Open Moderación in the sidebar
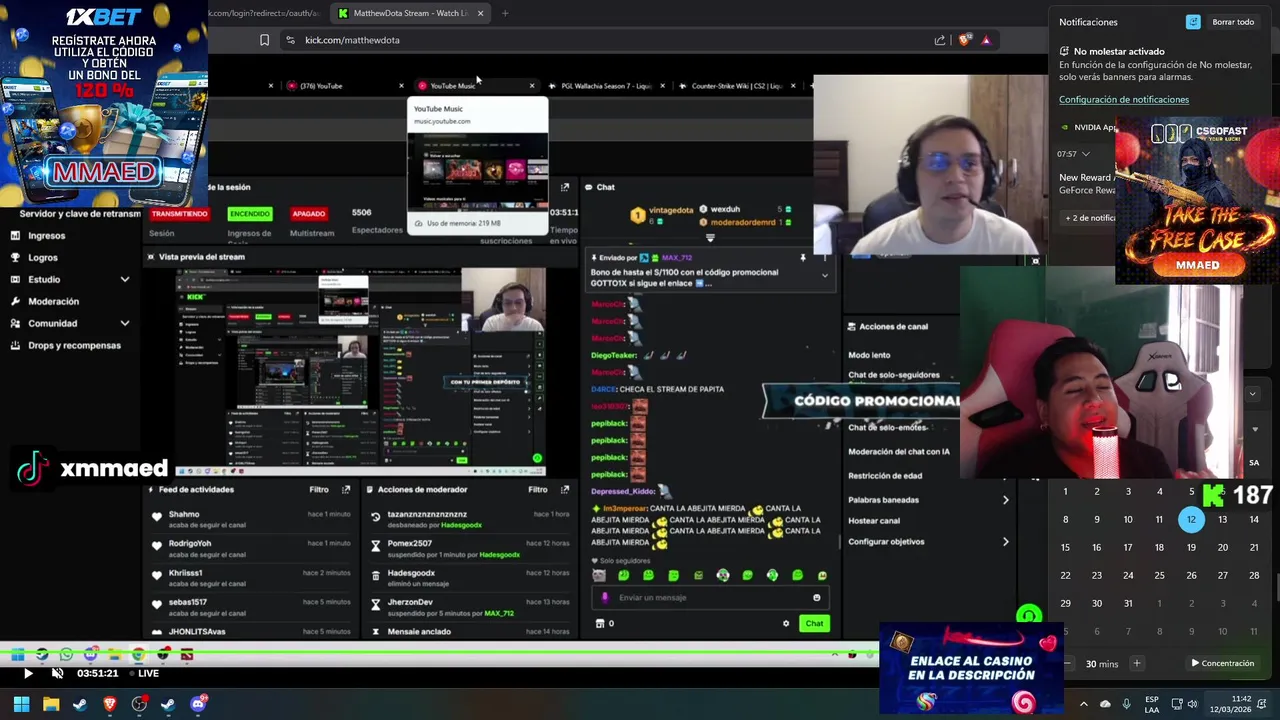This screenshot has width=1280, height=720. pyautogui.click(x=53, y=302)
